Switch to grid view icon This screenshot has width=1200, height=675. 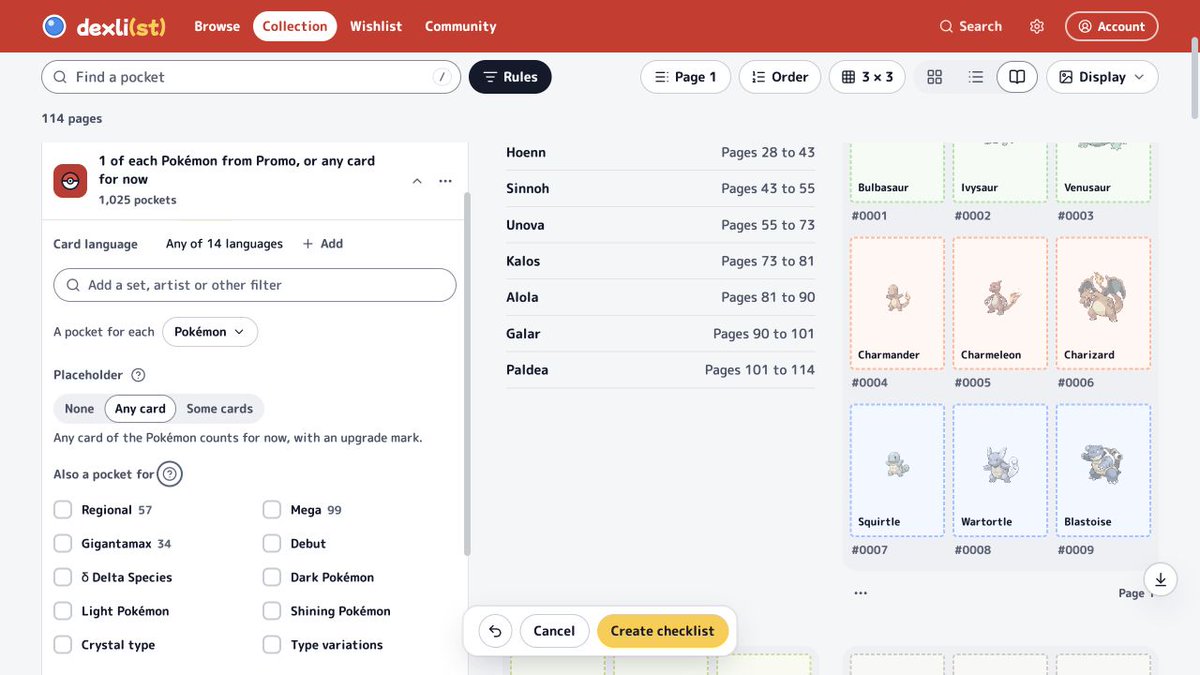pyautogui.click(x=935, y=77)
